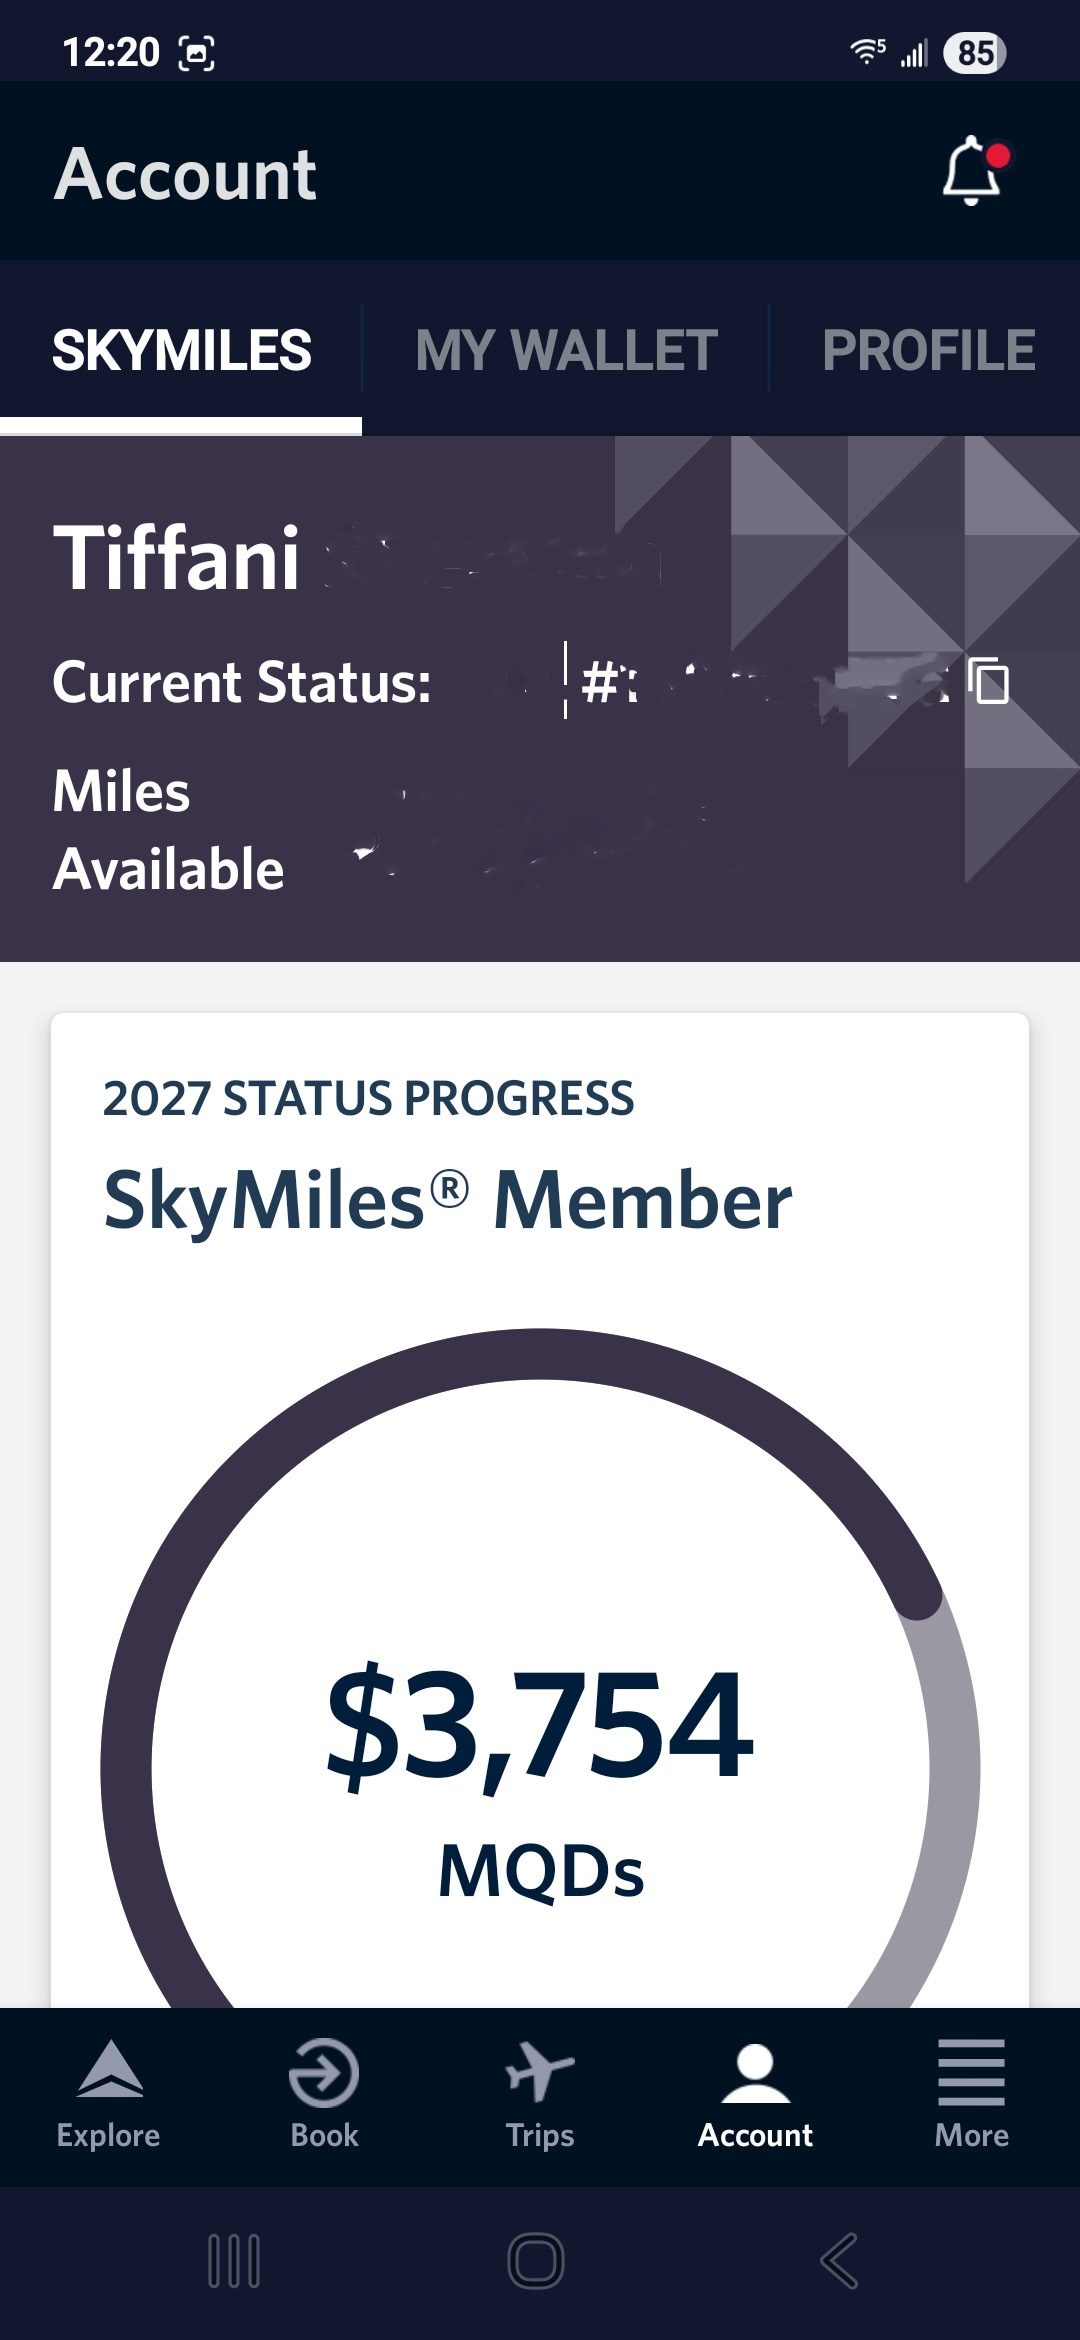
Task: Tap the Current Status label
Action: point(242,683)
